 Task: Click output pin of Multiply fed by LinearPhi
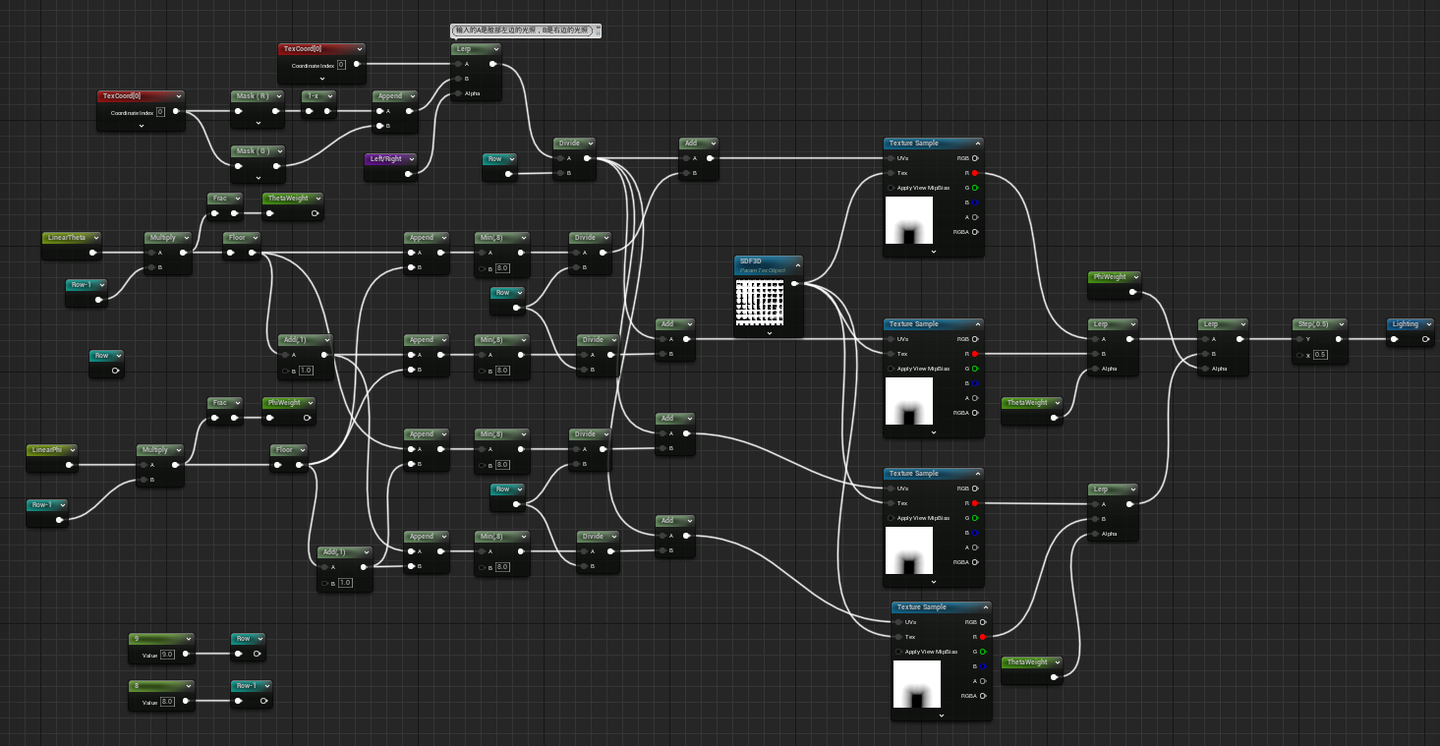tap(176, 465)
